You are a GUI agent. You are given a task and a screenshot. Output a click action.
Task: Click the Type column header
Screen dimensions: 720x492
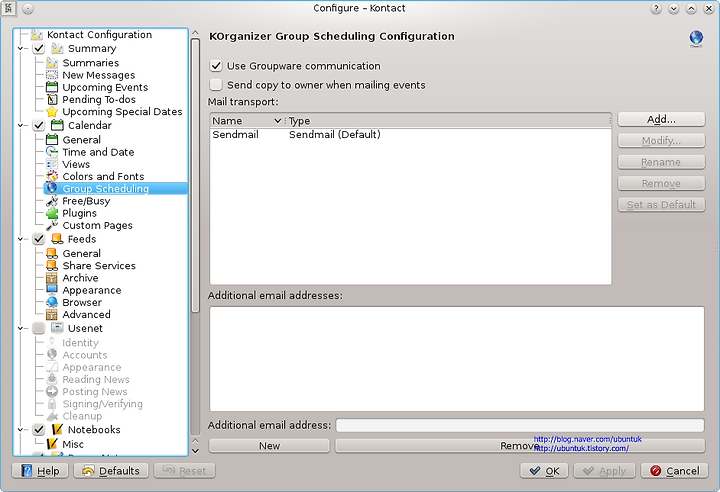[448, 121]
